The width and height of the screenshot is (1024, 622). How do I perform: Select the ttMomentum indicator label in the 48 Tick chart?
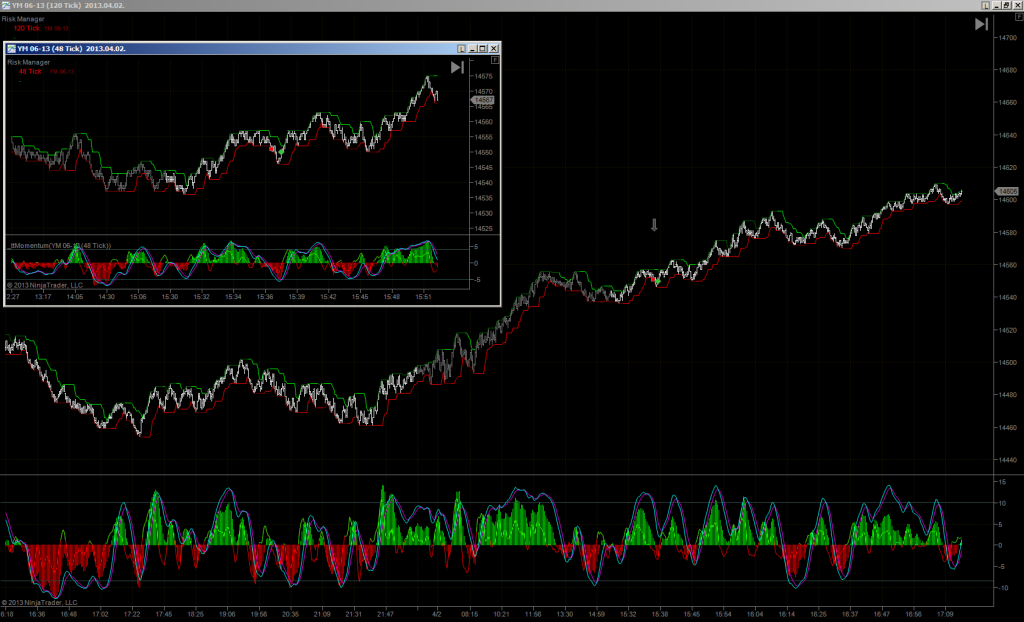[x=61, y=246]
